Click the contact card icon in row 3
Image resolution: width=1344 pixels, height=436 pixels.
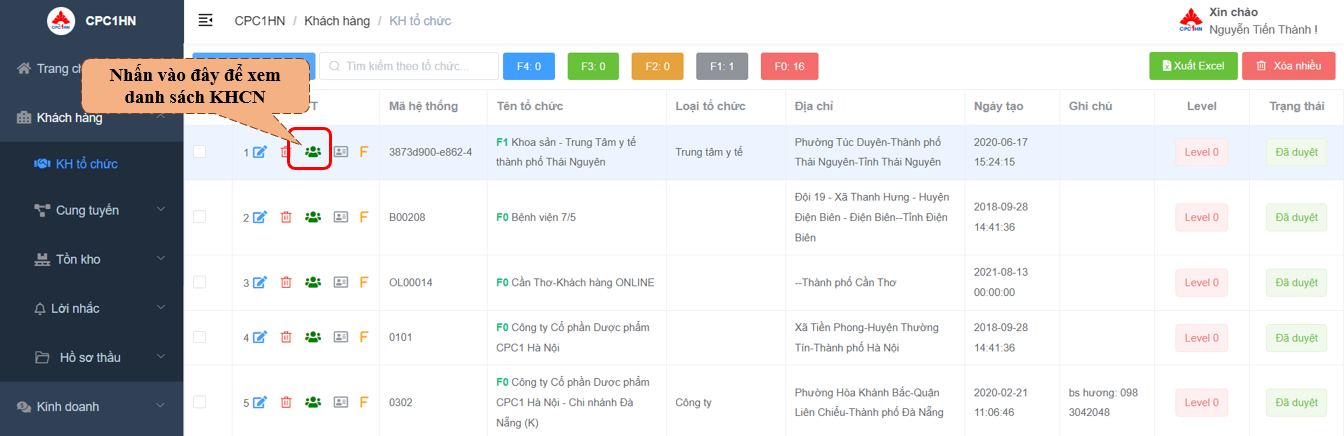tap(341, 283)
